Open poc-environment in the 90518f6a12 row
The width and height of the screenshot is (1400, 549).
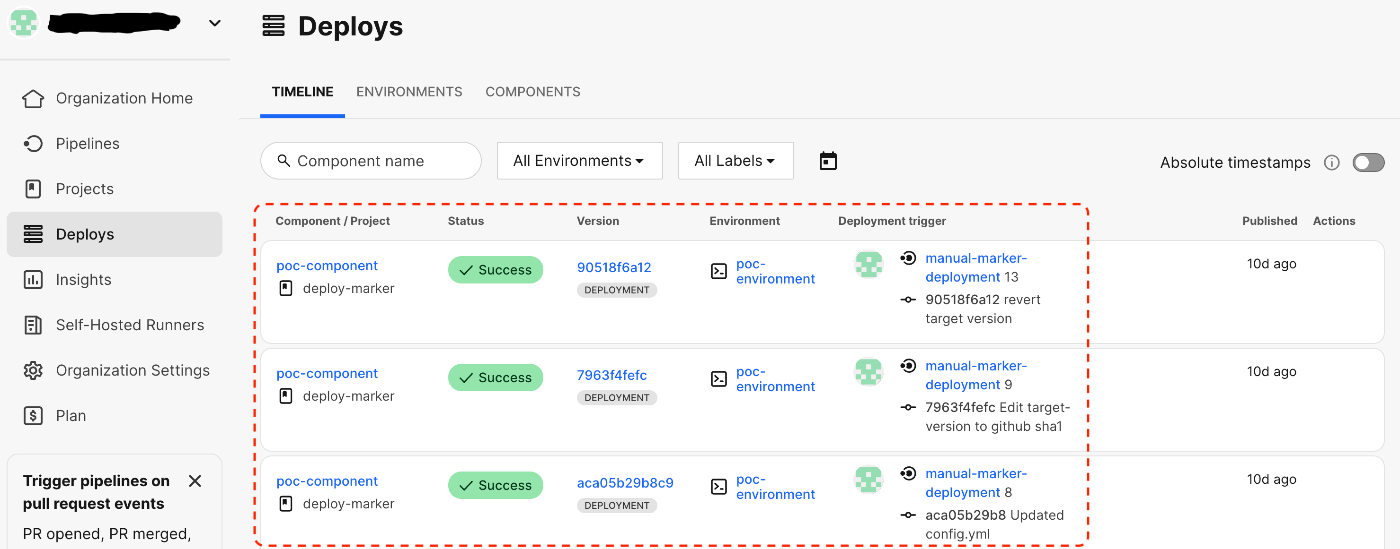pos(776,271)
